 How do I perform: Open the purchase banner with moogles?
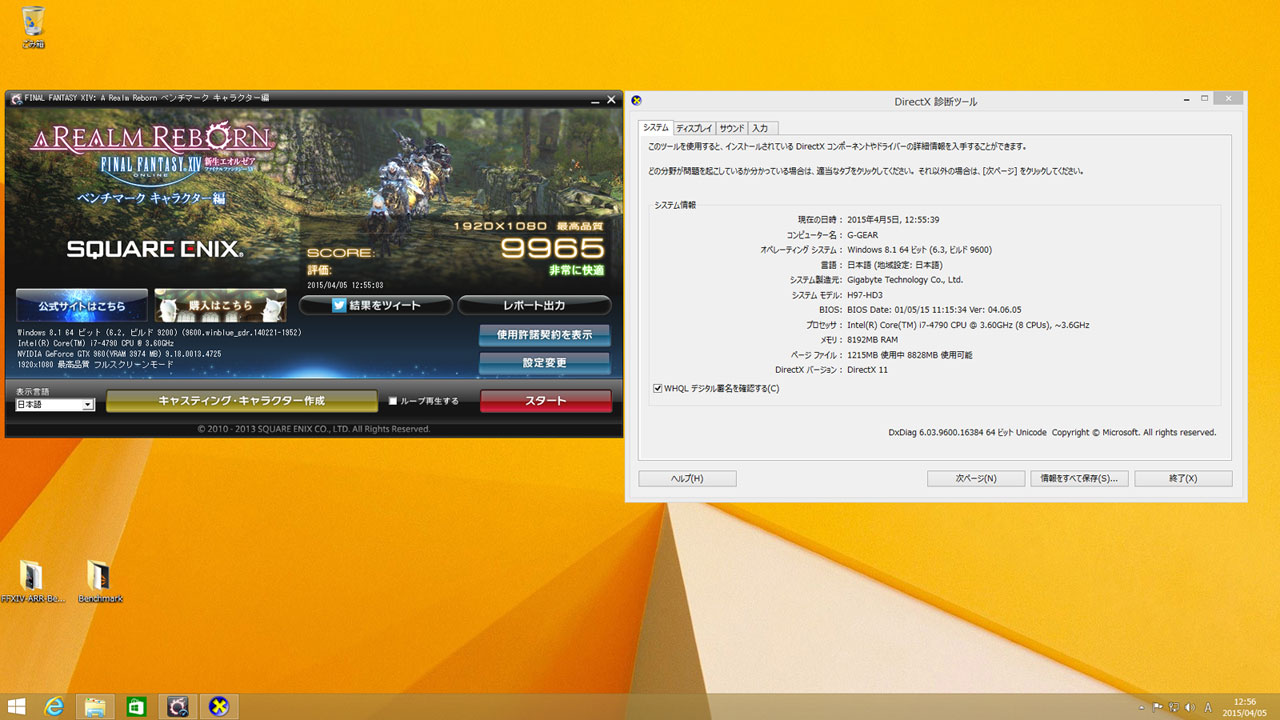tap(220, 305)
